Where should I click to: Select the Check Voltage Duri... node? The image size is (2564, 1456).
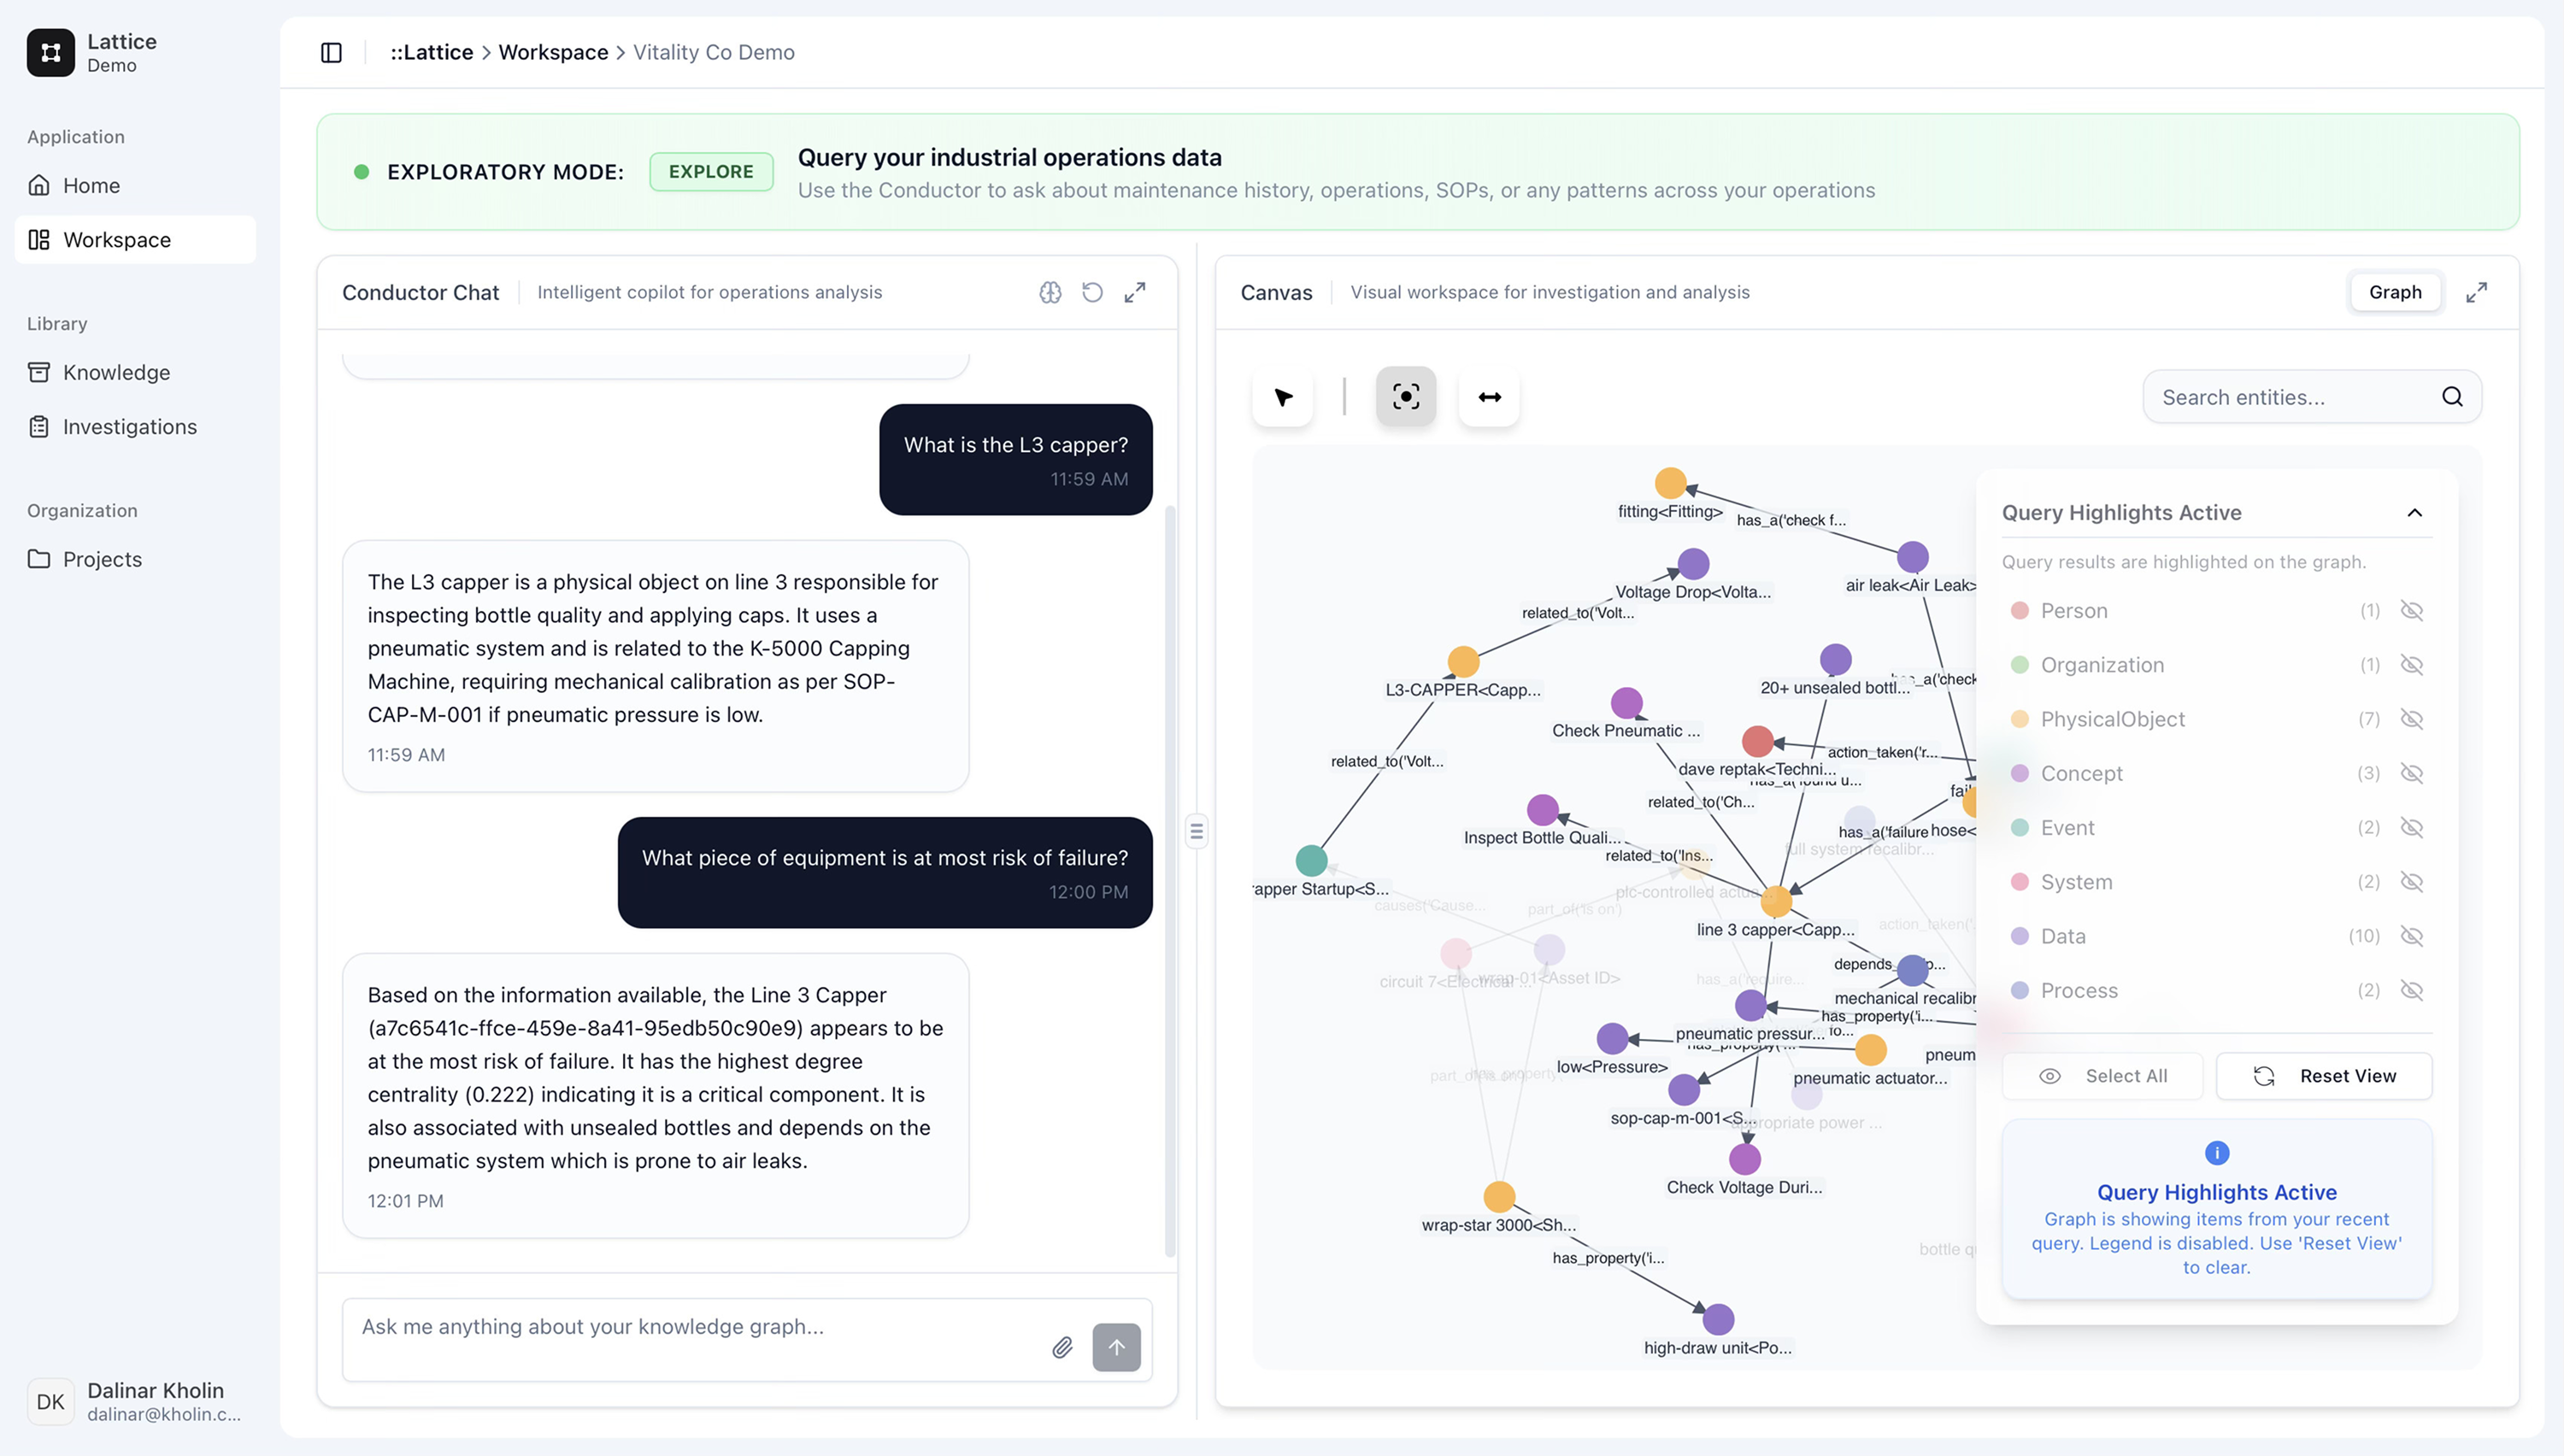(1744, 1159)
